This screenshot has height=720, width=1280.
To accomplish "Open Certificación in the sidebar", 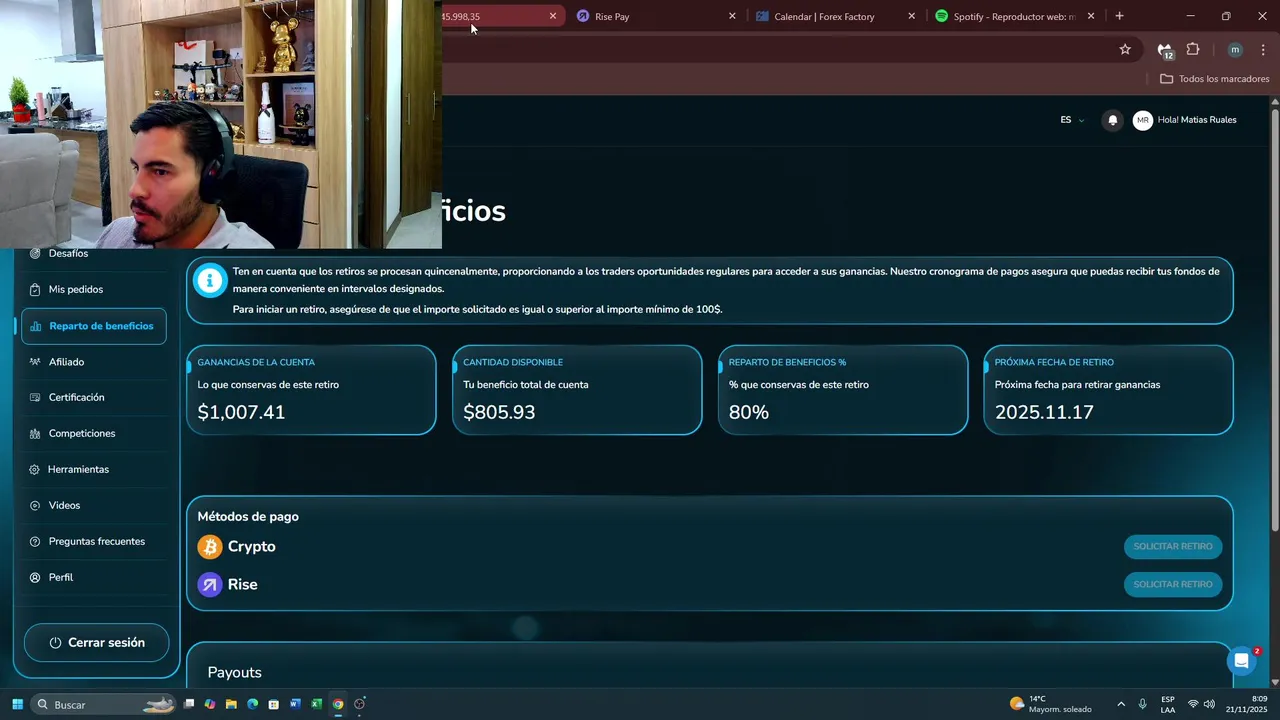I will [x=76, y=398].
